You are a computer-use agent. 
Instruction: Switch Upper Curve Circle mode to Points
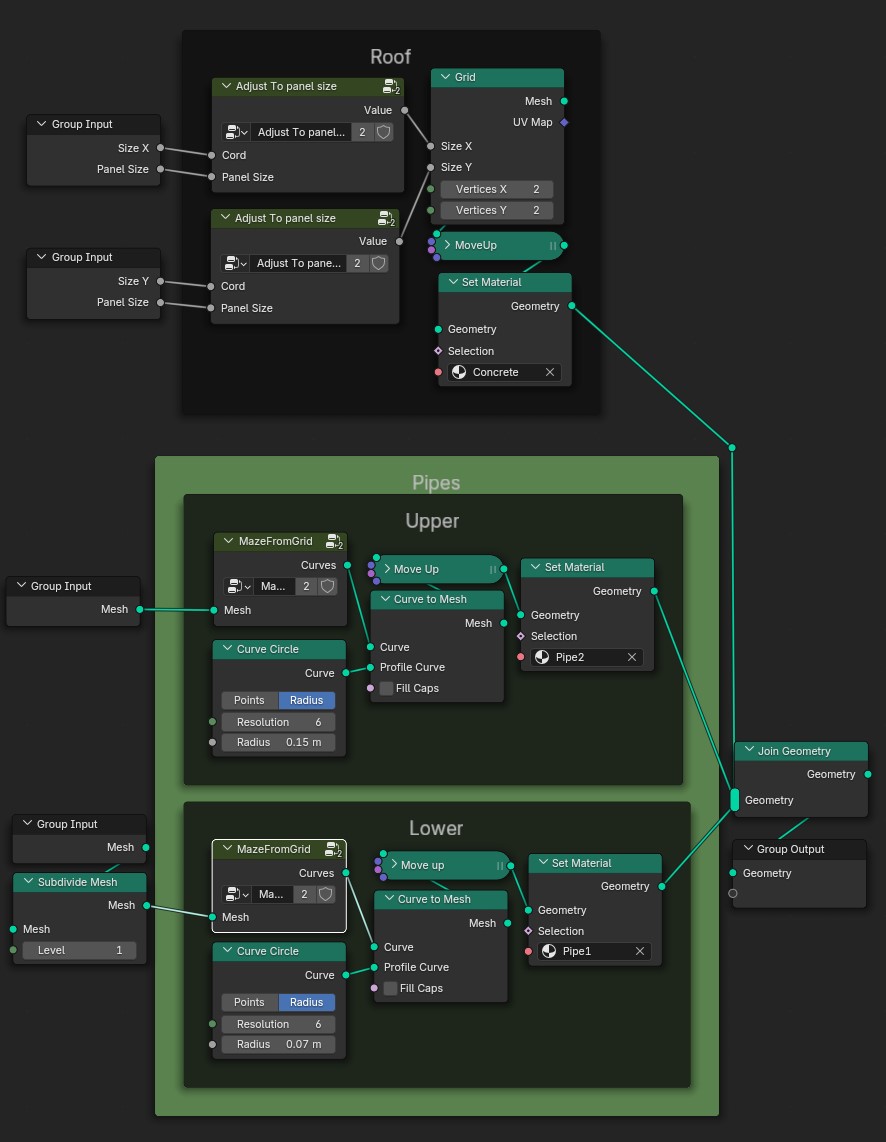pos(250,700)
